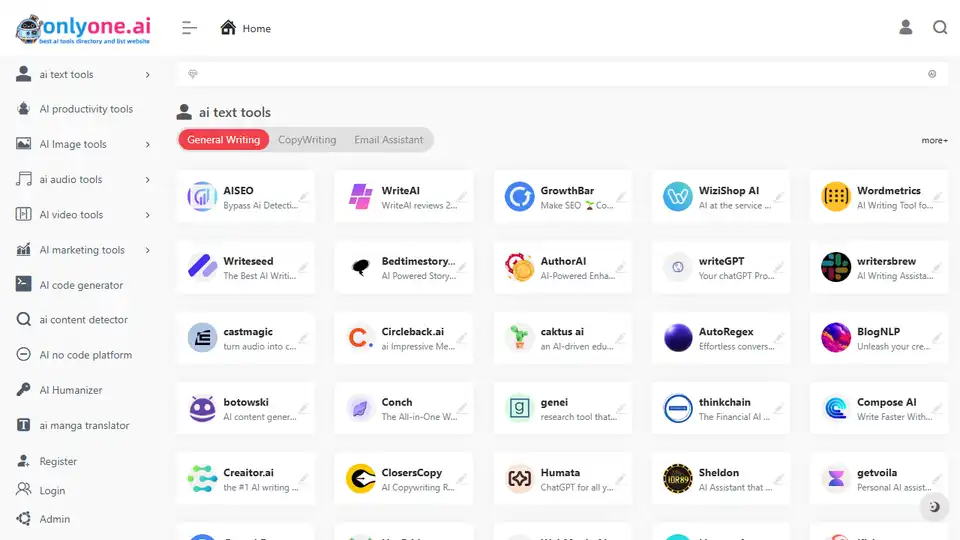960x540 pixels.
Task: Open the Register link in sidebar
Action: pos(58,462)
